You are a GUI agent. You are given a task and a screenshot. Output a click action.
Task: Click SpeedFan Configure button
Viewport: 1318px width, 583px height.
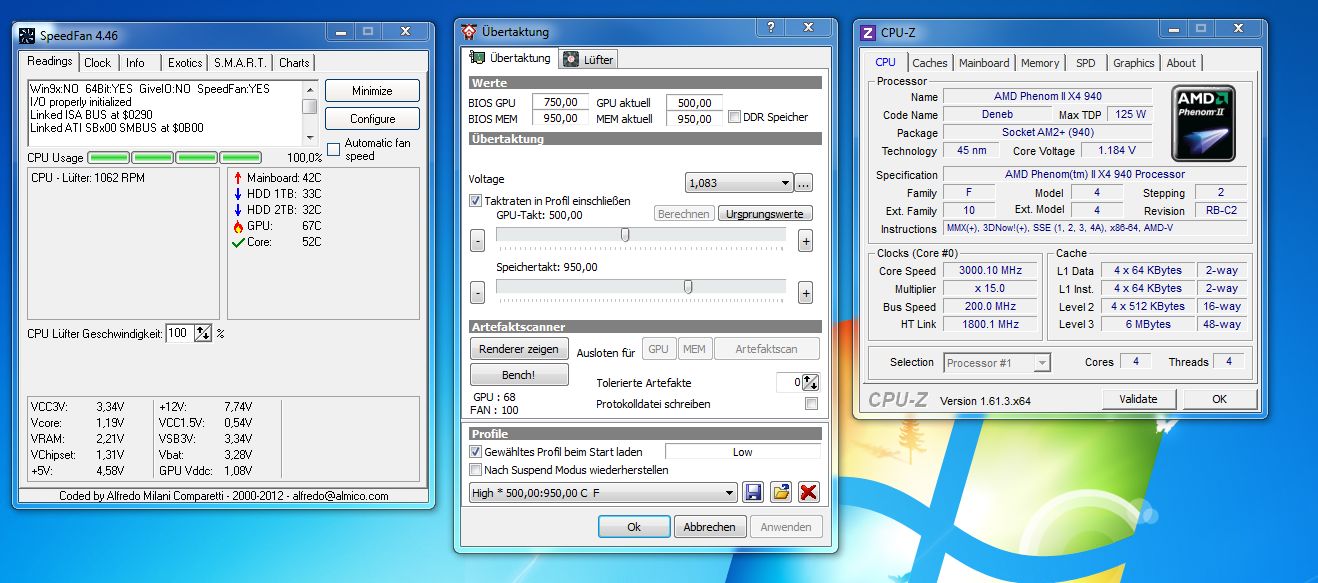click(372, 119)
